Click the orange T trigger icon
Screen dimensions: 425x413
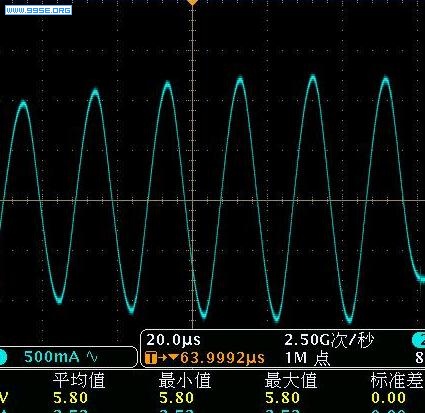tap(151, 358)
